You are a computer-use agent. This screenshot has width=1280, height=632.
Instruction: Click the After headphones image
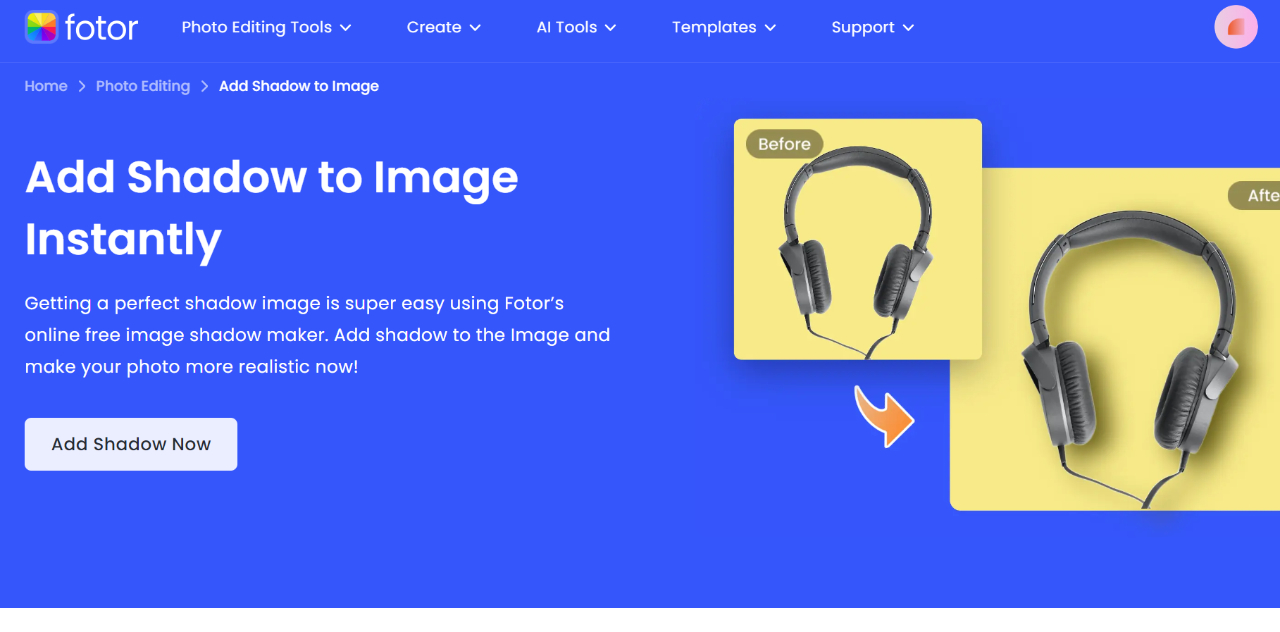[x=1130, y=340]
